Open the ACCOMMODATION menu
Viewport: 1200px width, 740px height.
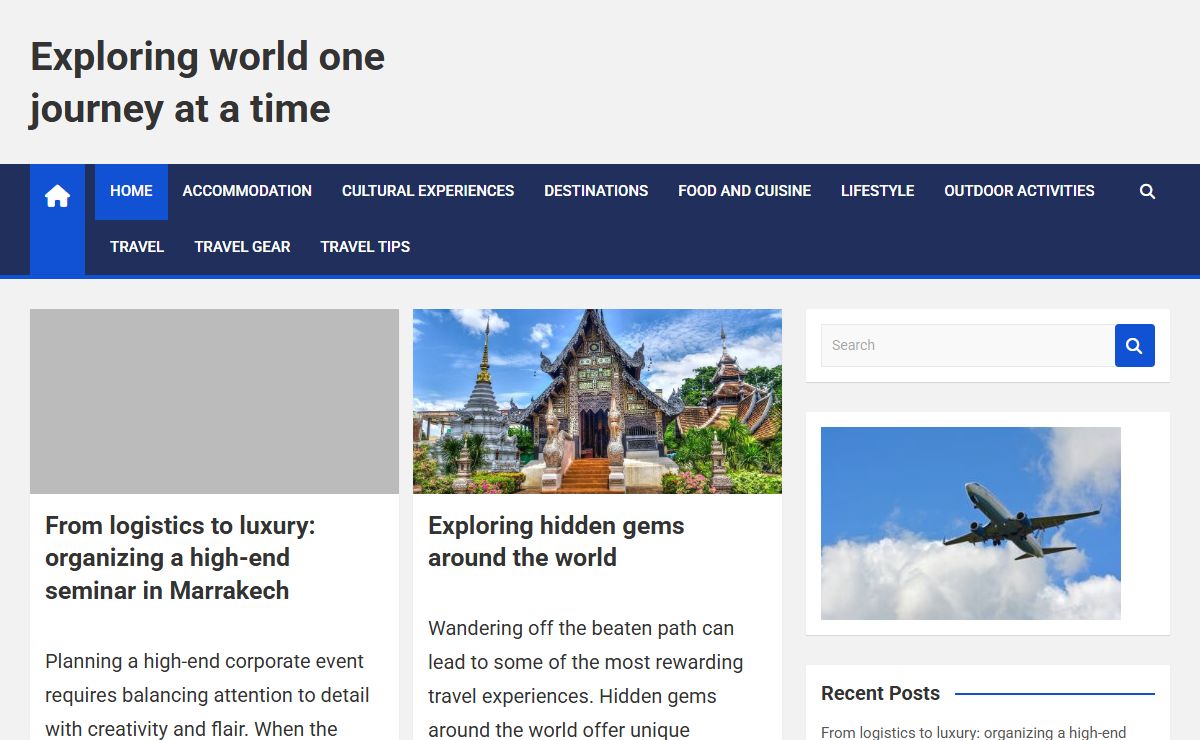point(247,191)
